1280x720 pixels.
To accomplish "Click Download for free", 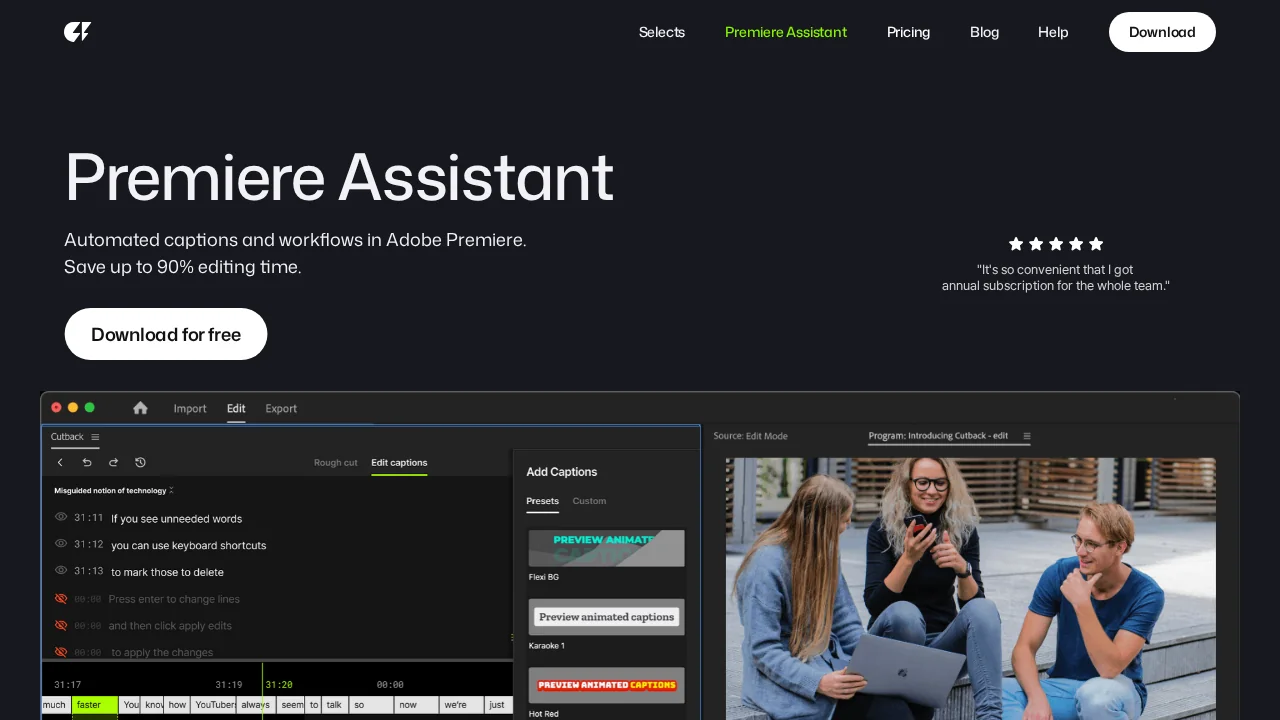I will (x=165, y=334).
